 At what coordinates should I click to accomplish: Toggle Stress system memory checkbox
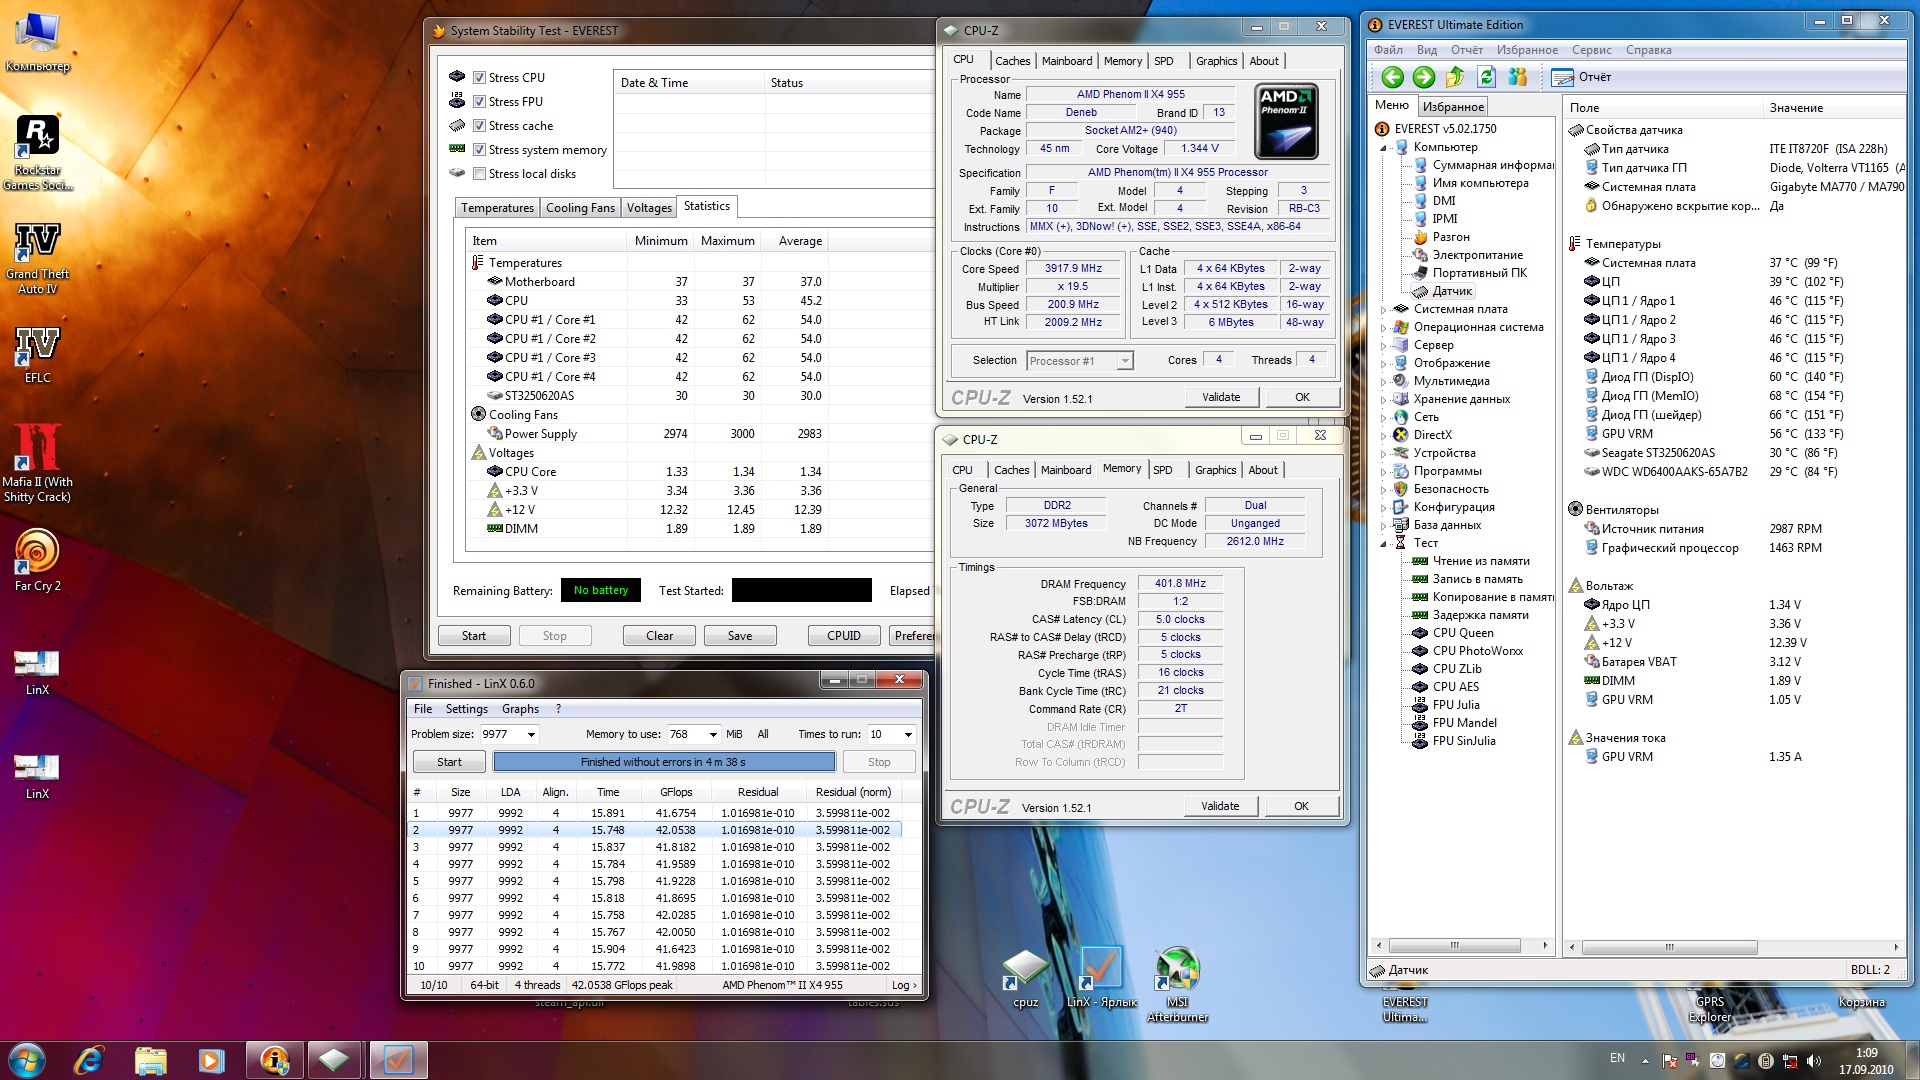[480, 149]
